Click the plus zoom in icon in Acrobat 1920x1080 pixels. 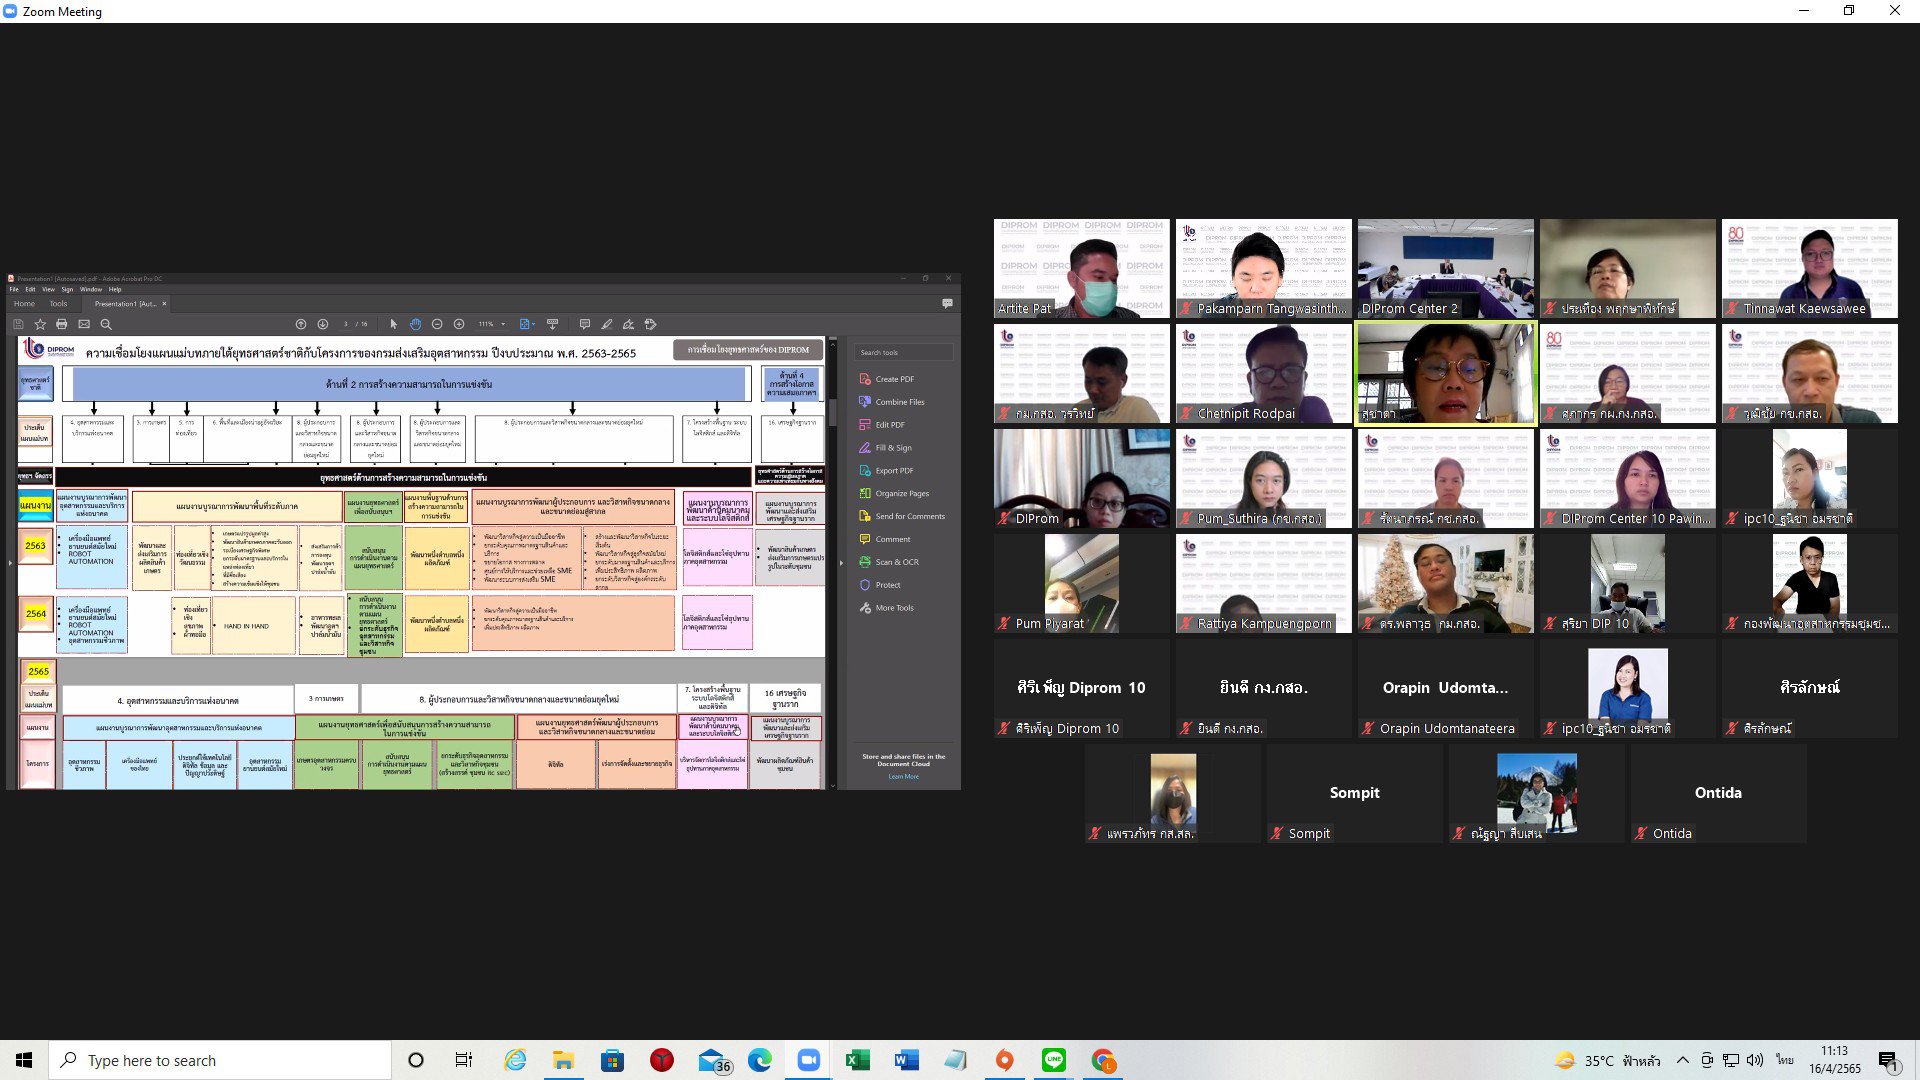point(459,324)
